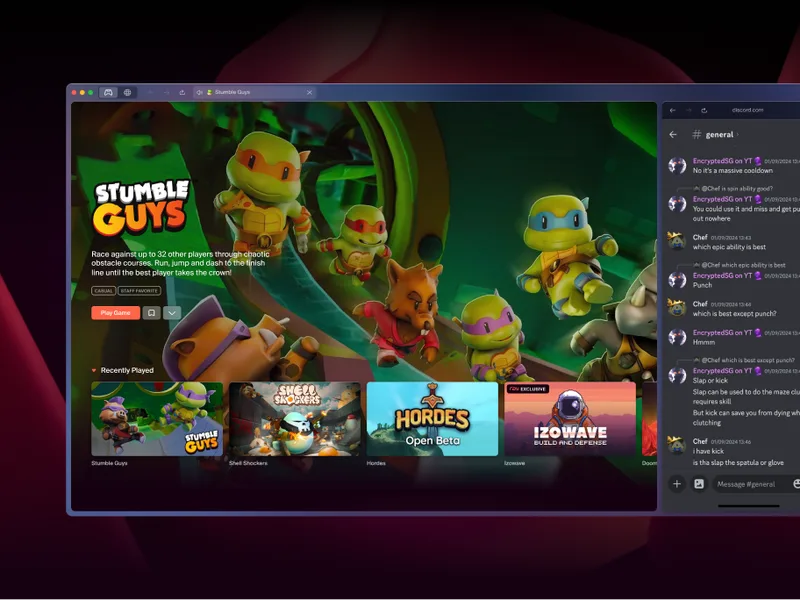Go forward using the browser toolbar forward arrow
This screenshot has width=800, height=600.
[x=166, y=92]
